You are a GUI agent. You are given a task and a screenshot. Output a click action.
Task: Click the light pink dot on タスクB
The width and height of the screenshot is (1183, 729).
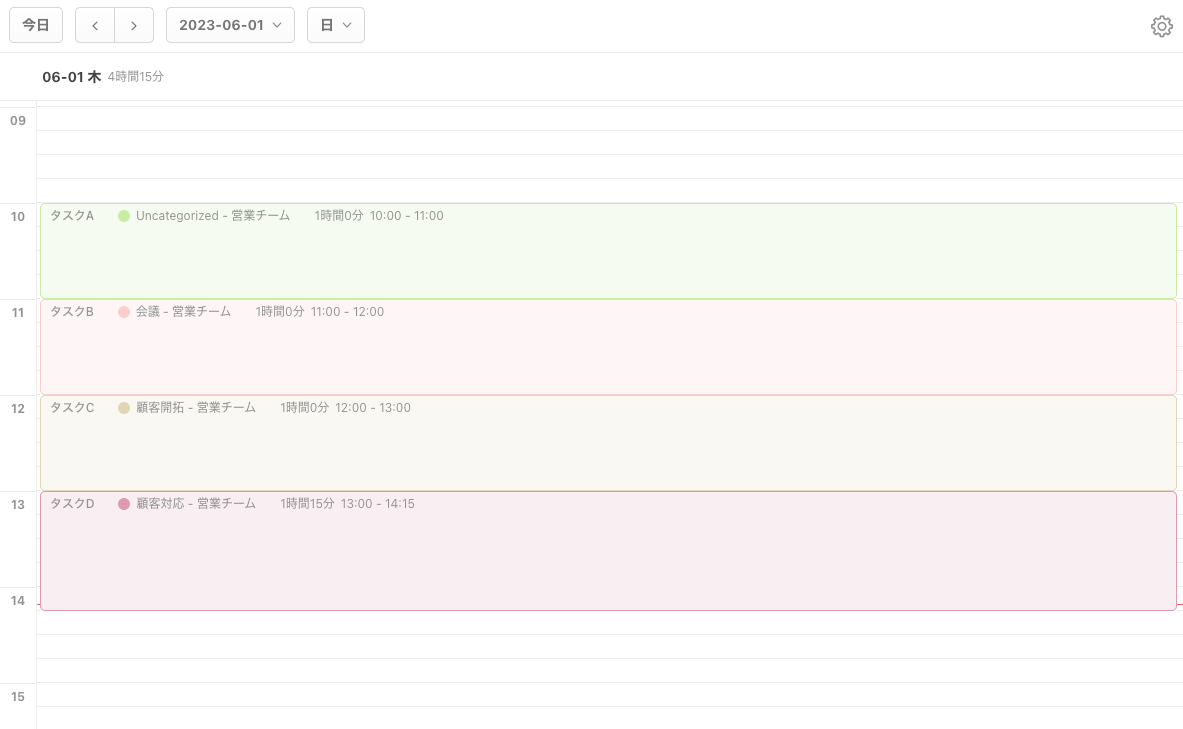[x=124, y=312]
